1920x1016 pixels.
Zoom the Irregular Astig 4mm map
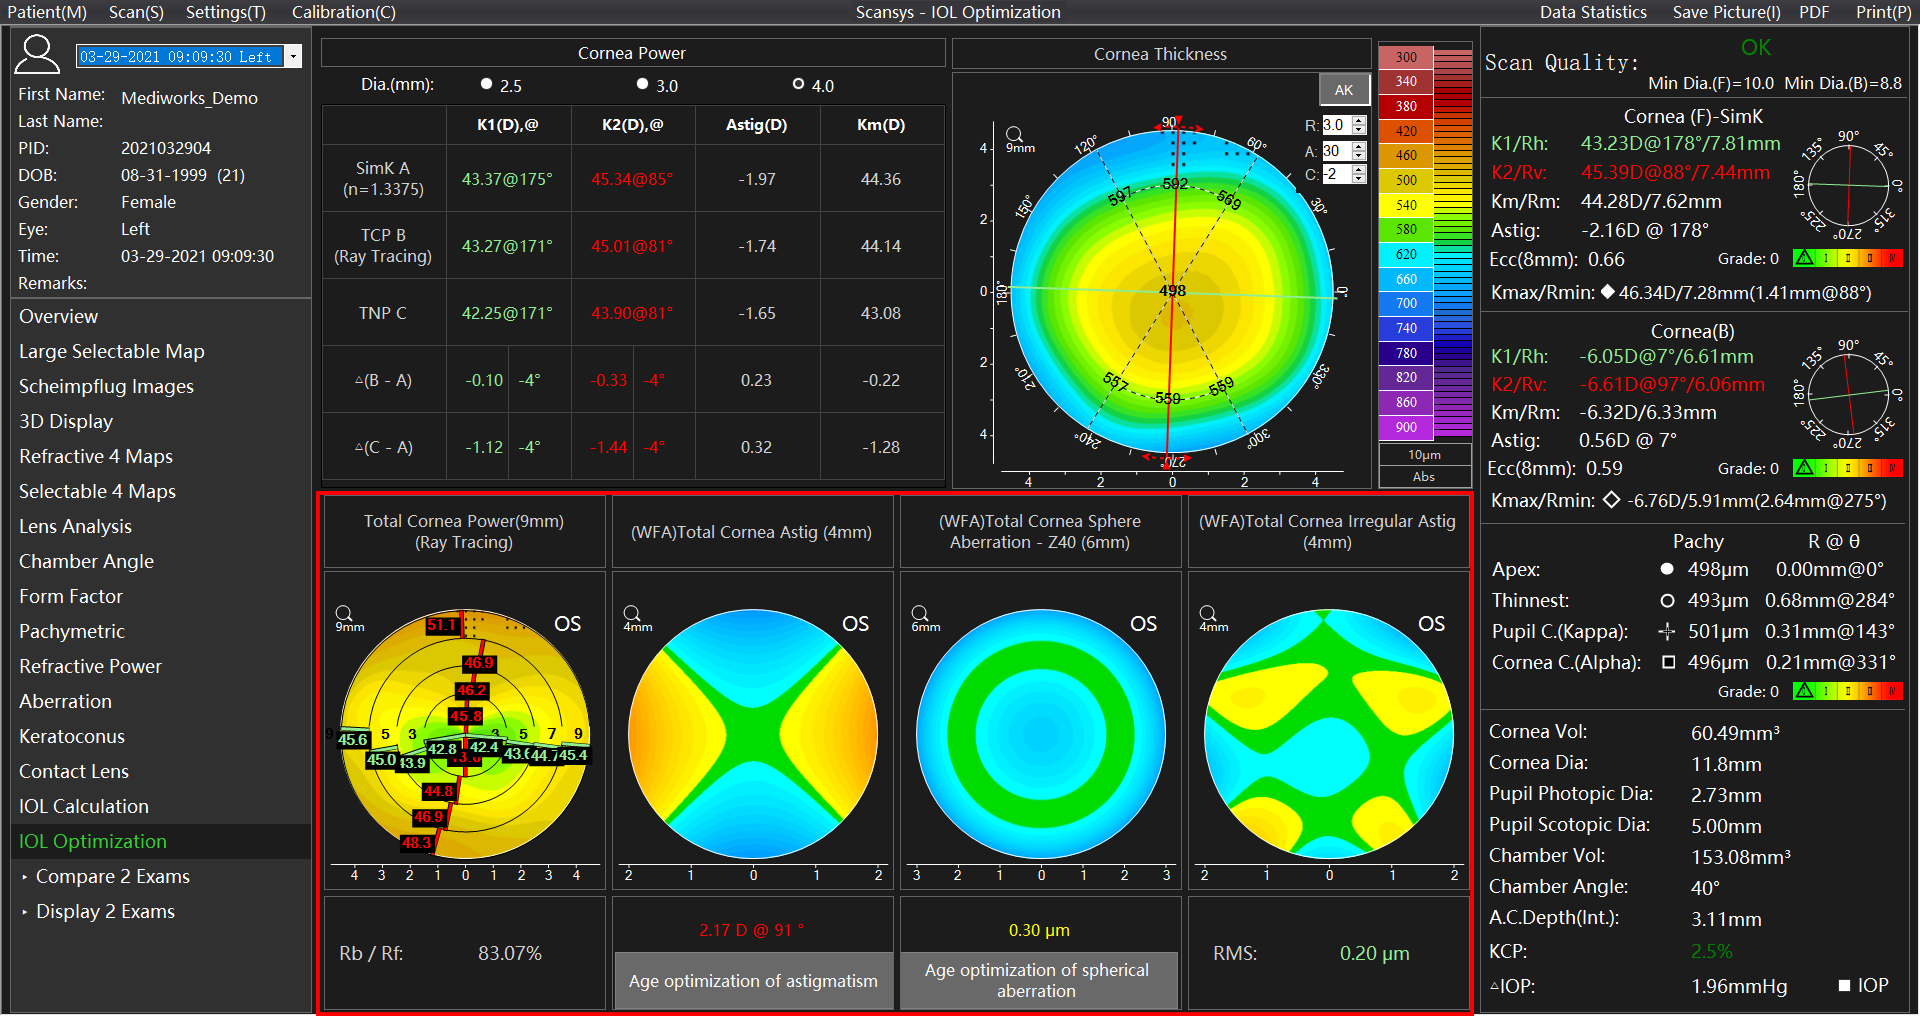pos(1207,613)
